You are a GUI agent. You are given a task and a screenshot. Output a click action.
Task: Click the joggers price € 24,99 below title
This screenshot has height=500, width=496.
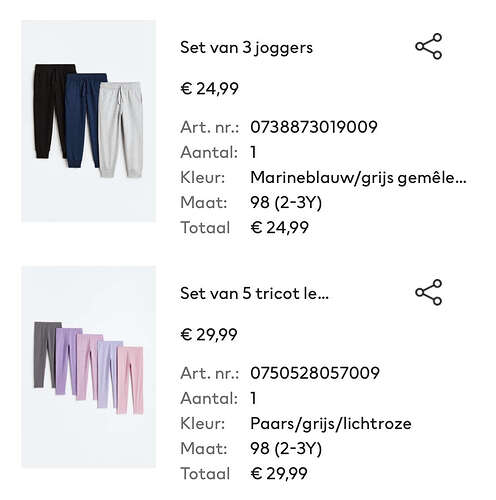click(x=209, y=89)
